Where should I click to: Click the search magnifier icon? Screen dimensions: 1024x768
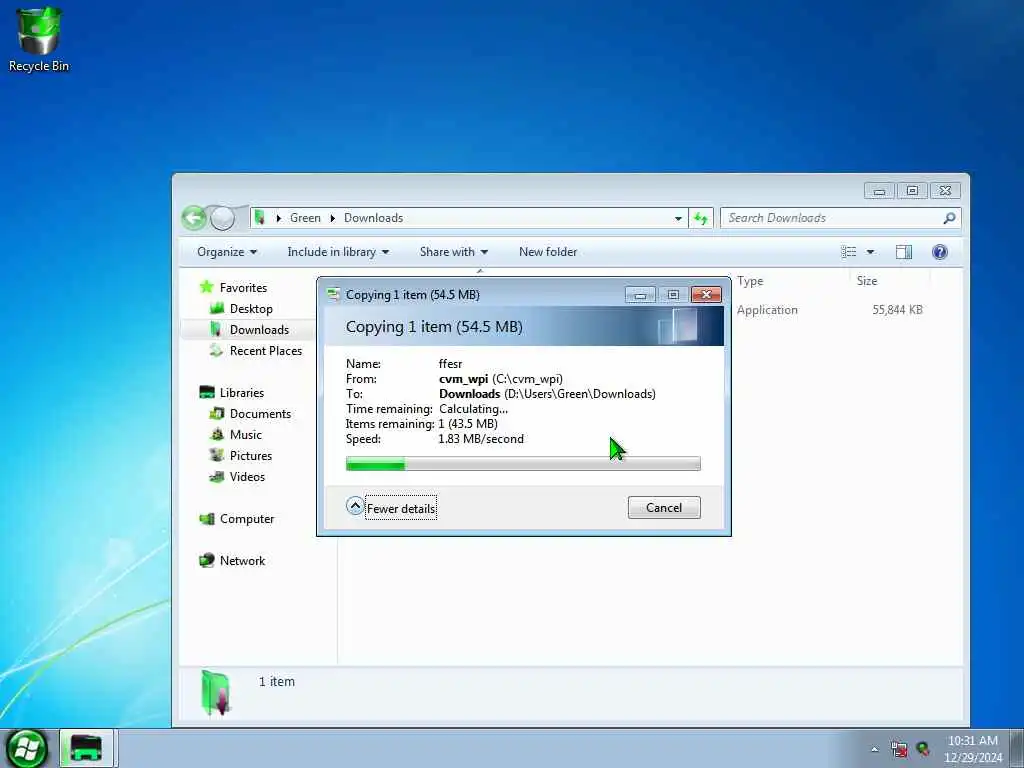(949, 218)
